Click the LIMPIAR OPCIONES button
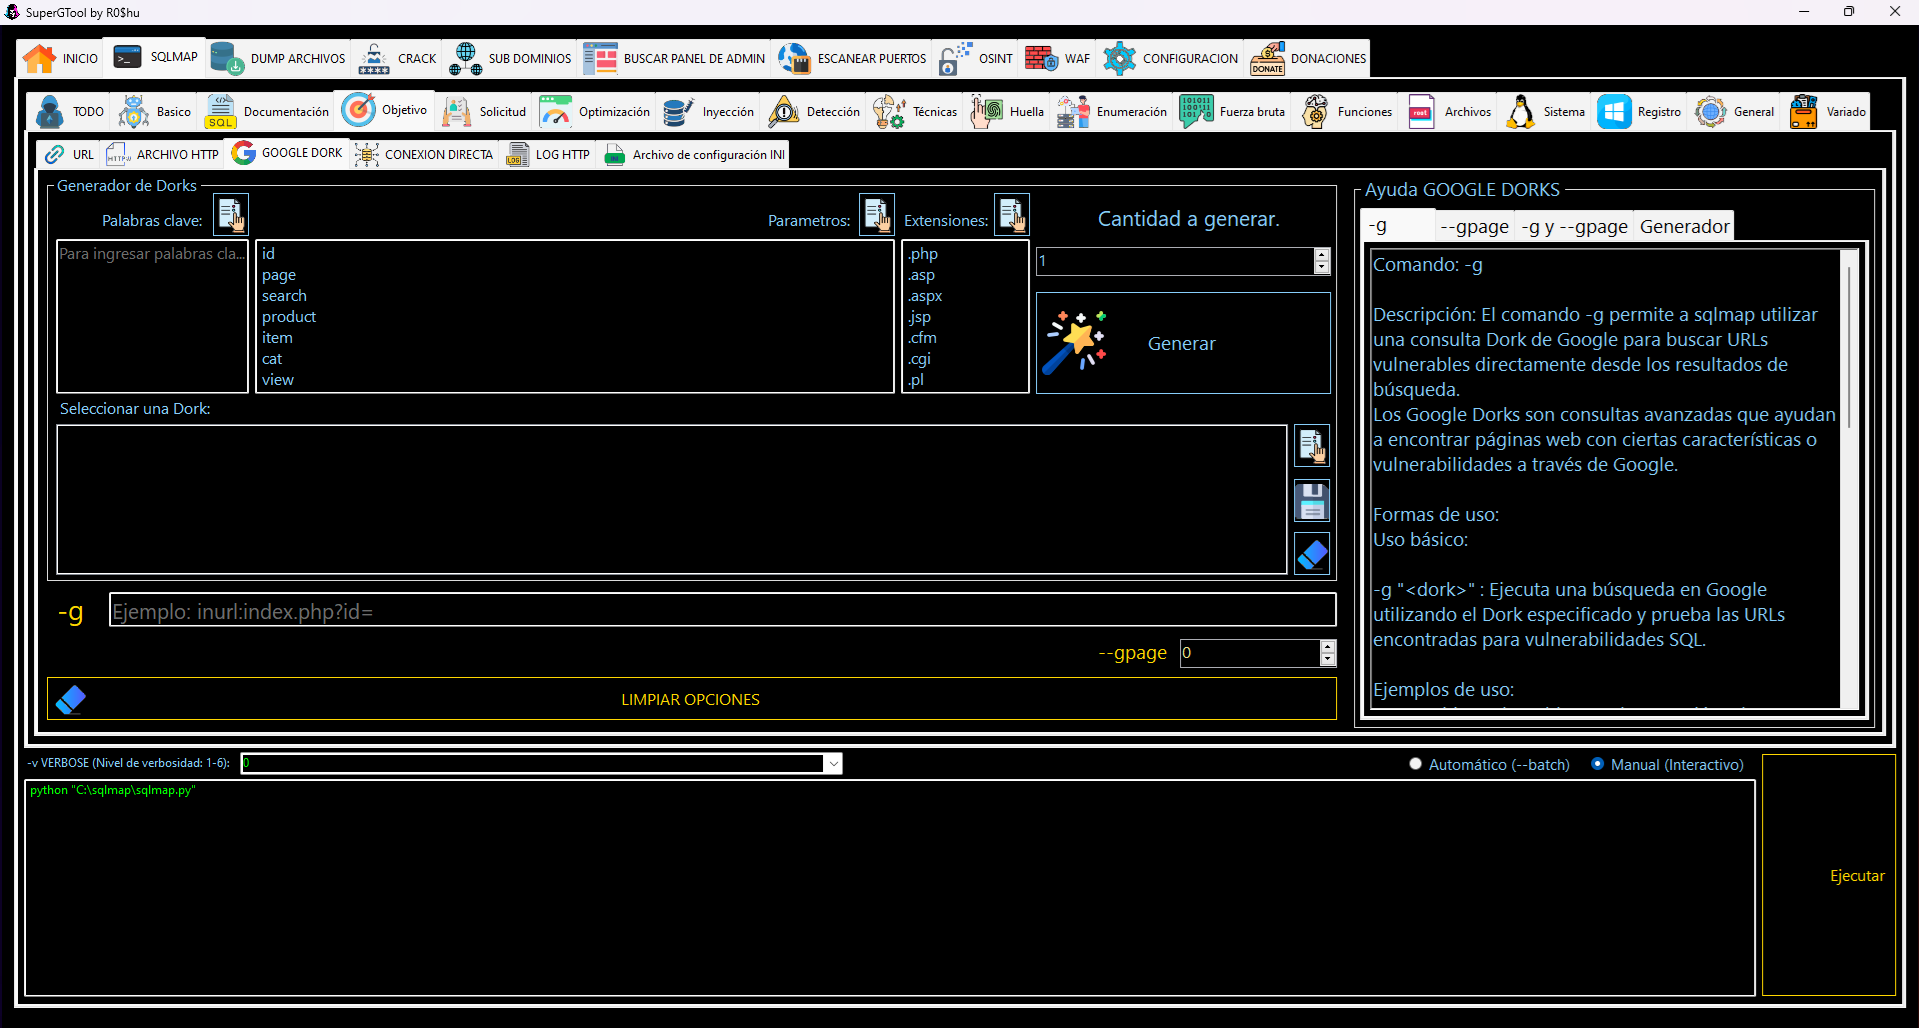The height and width of the screenshot is (1028, 1919). pyautogui.click(x=691, y=699)
